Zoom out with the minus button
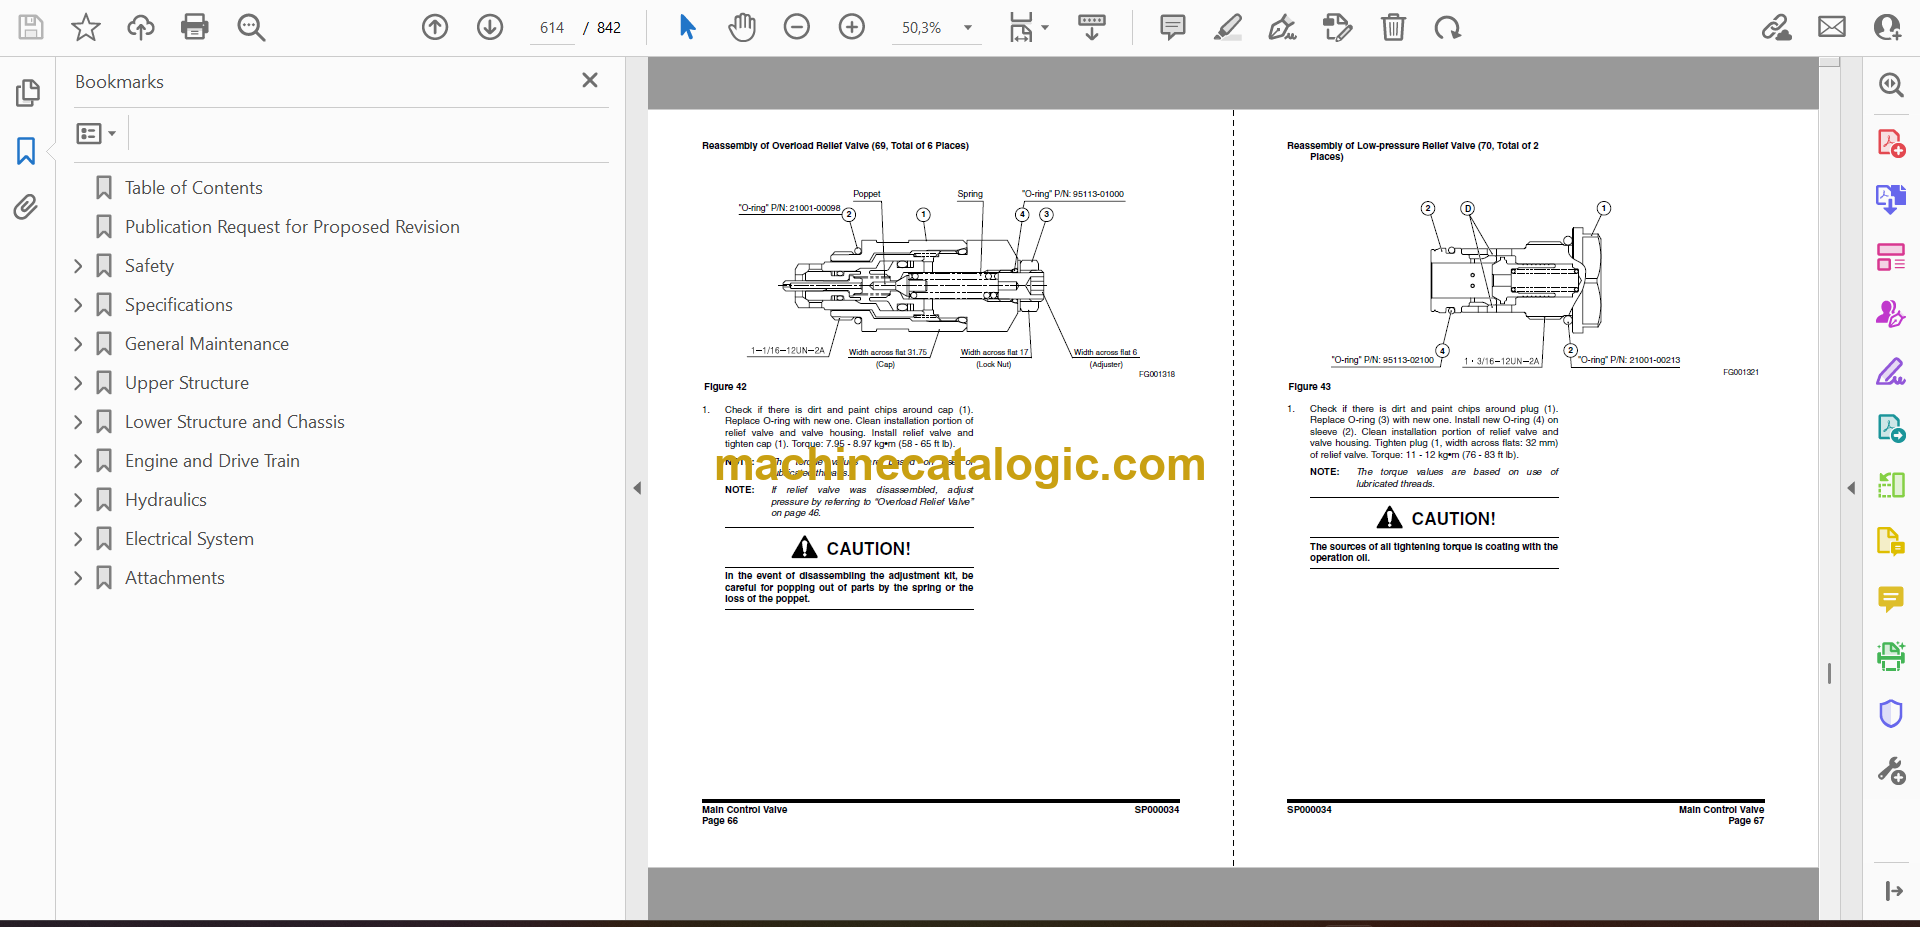This screenshot has height=927, width=1920. click(797, 27)
